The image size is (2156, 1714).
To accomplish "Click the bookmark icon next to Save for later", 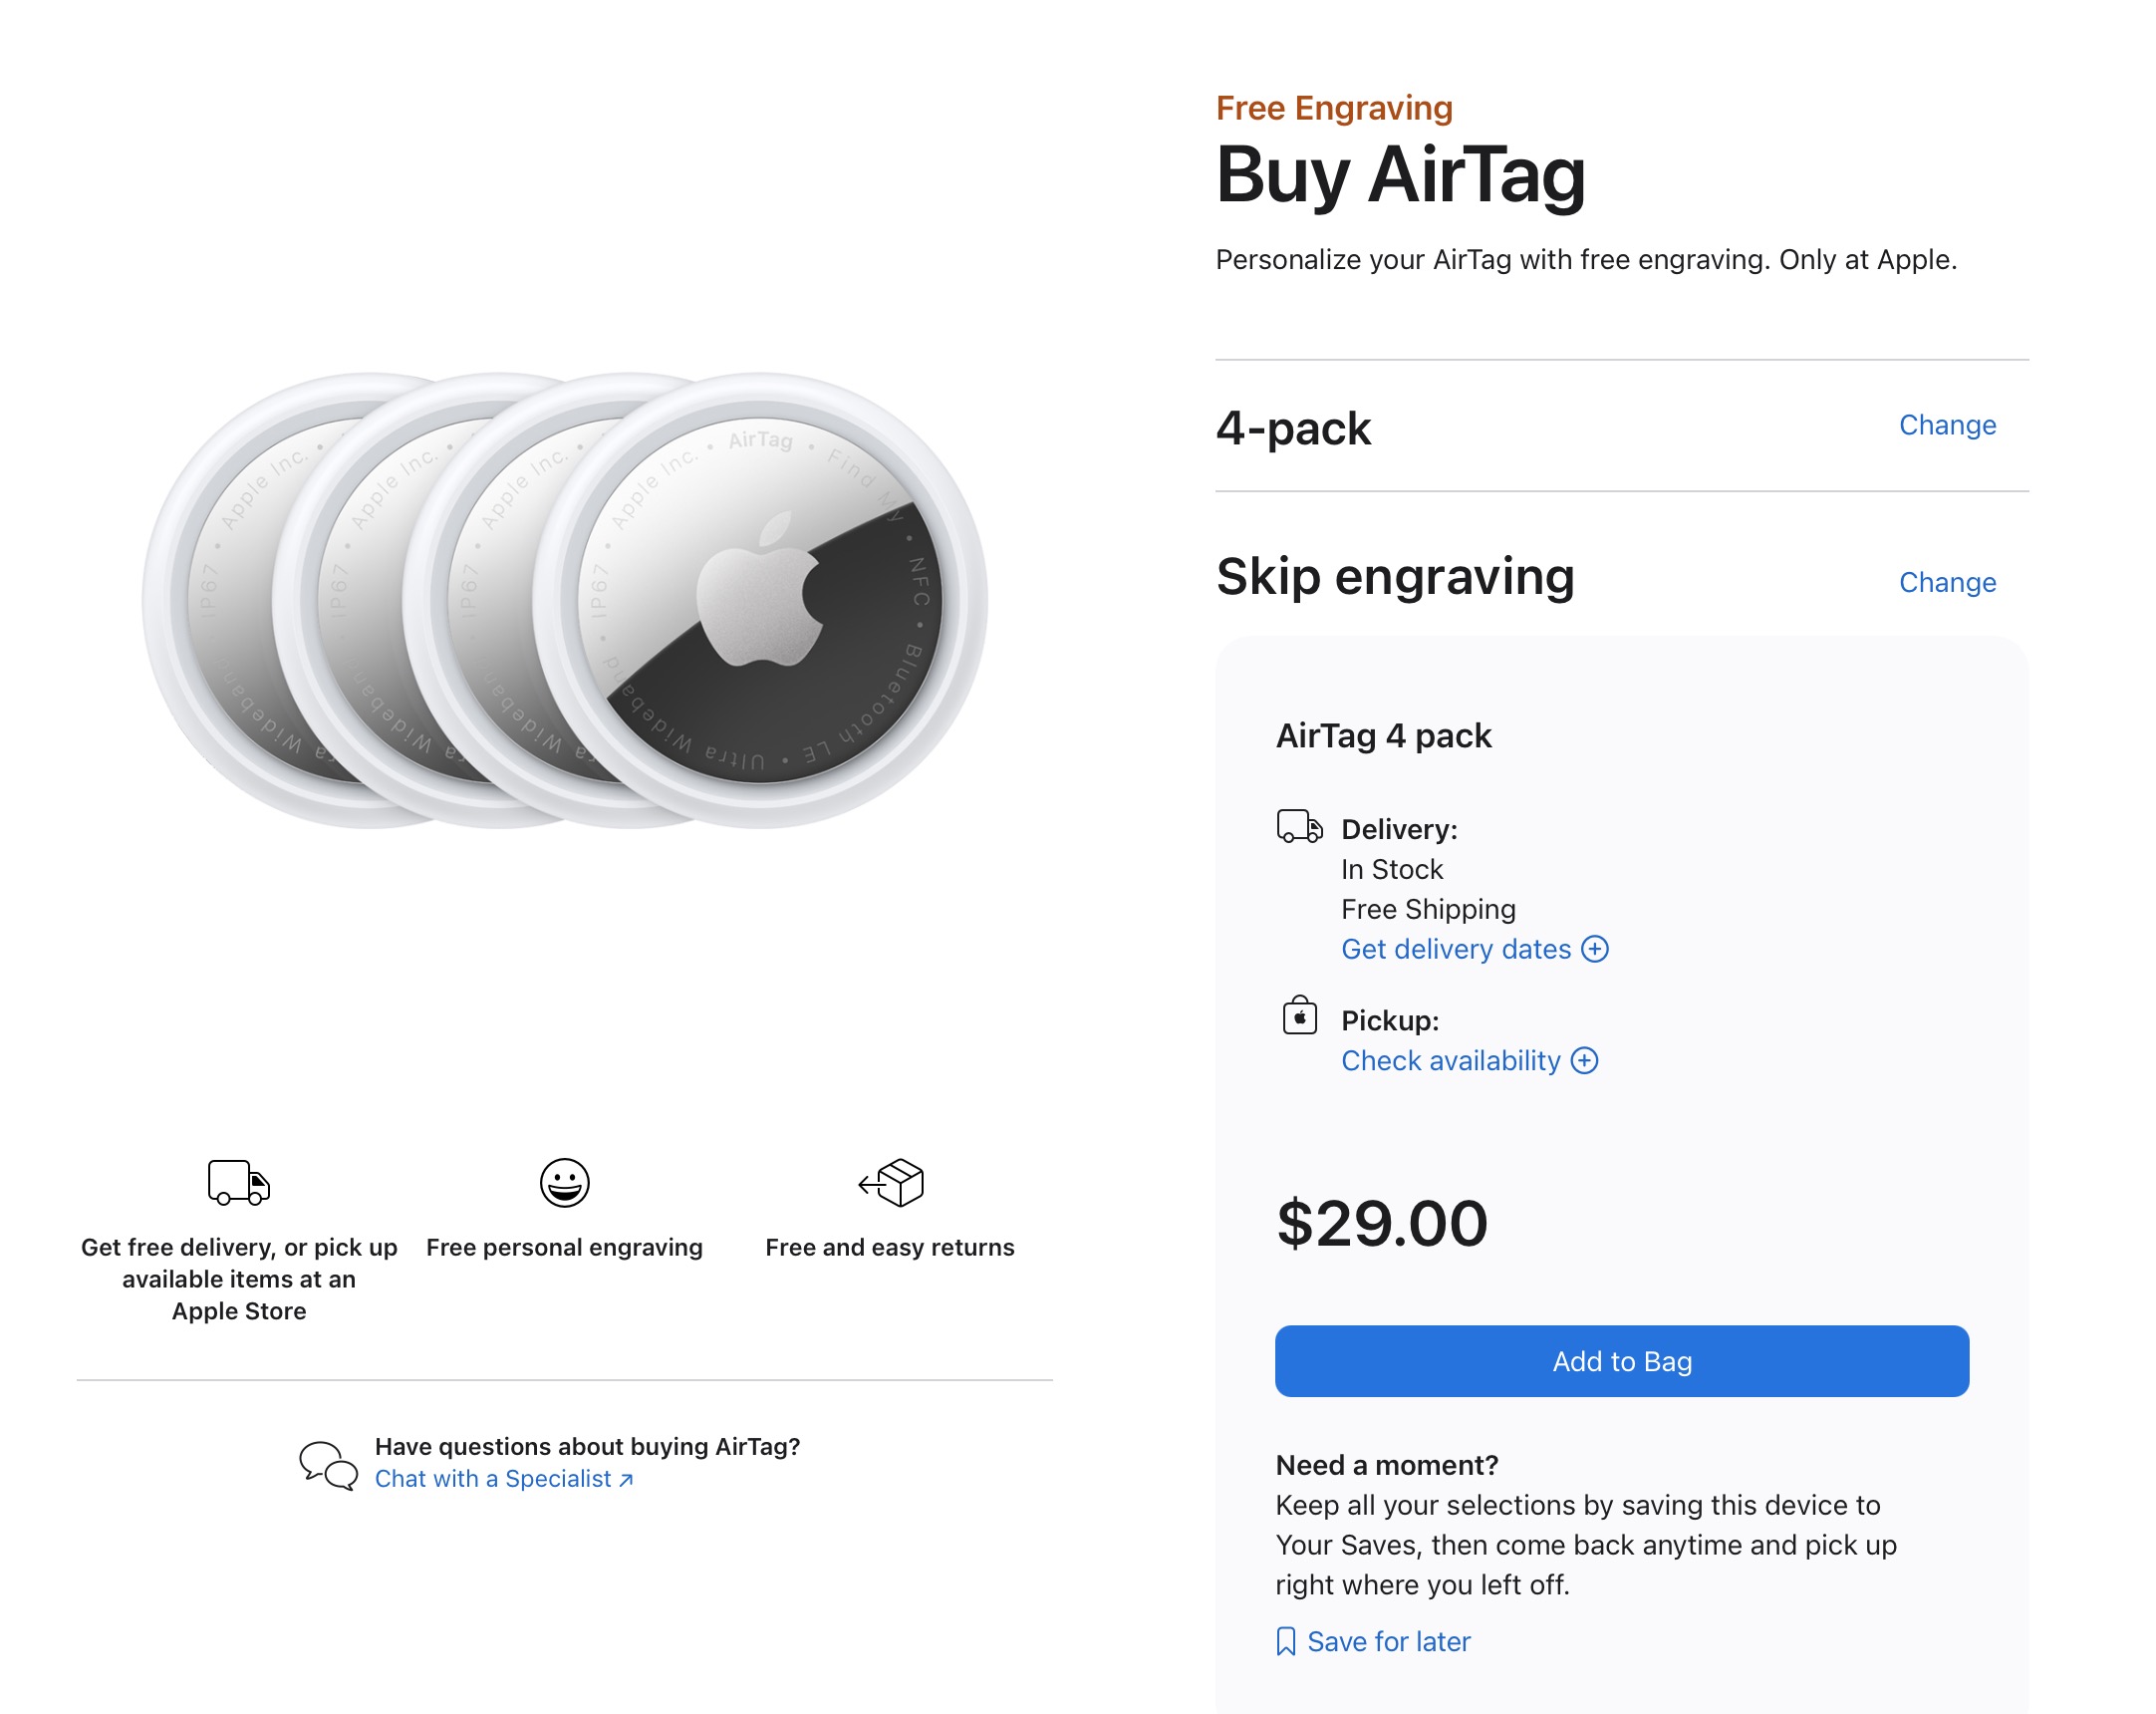I will [x=1286, y=1642].
